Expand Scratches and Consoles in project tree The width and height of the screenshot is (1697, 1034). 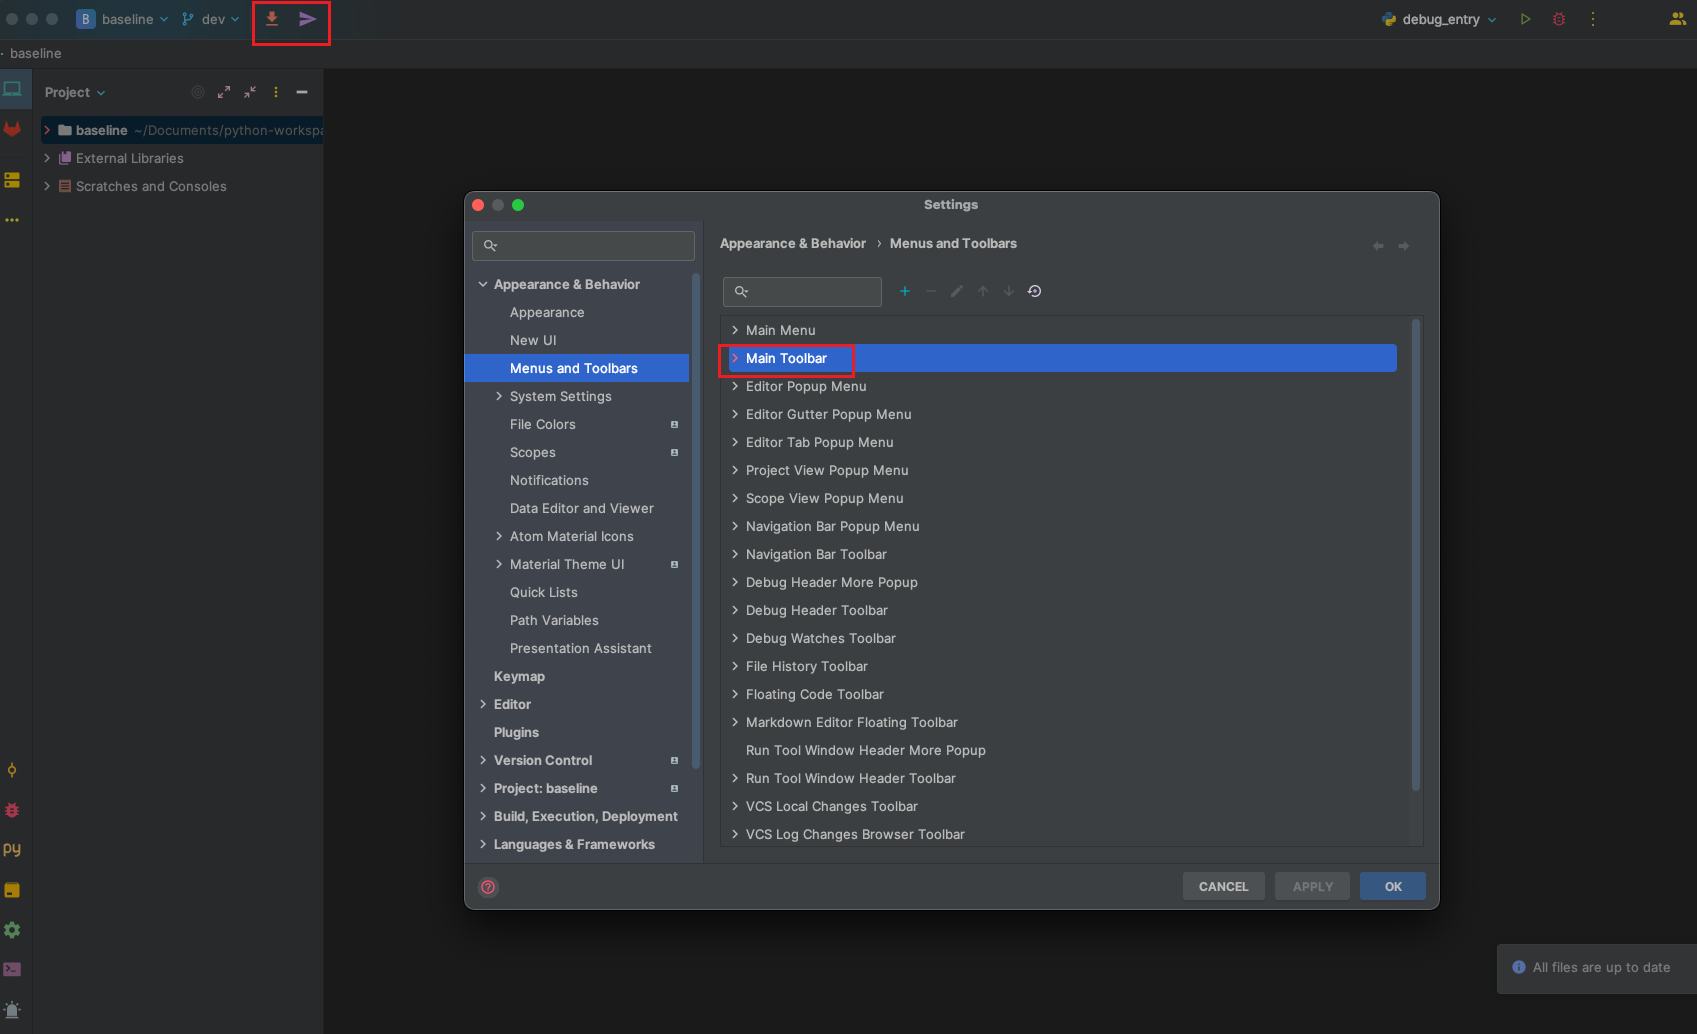(x=47, y=186)
